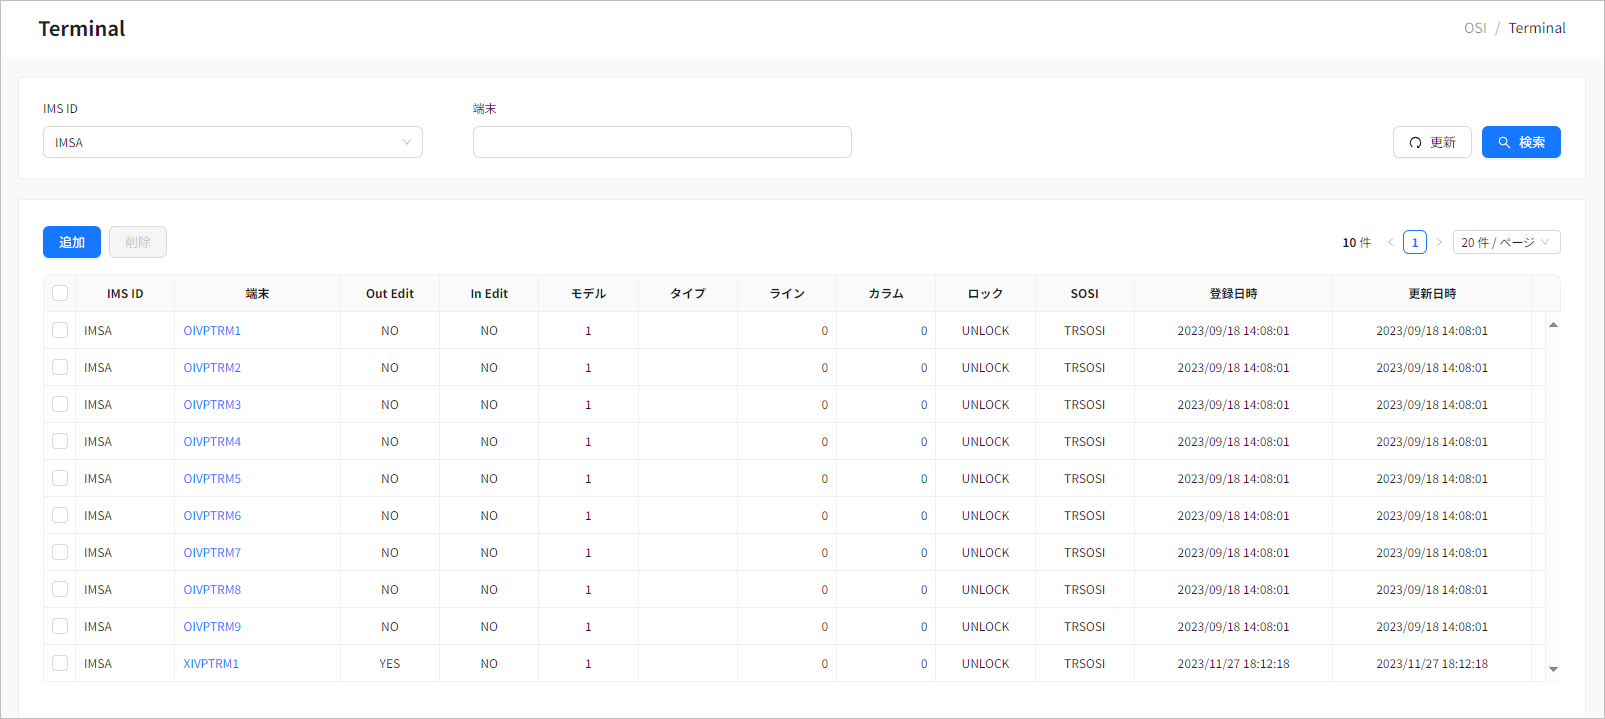This screenshot has width=1605, height=719.
Task: Select the XIVPTRM1 row checkbox
Action: coord(60,663)
